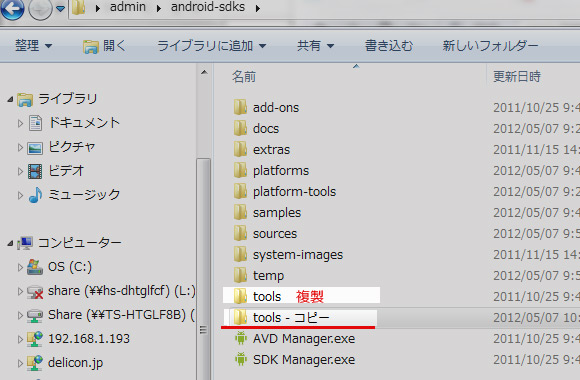Expand the ドキュメント library node
580x380 pixels.
coord(20,123)
